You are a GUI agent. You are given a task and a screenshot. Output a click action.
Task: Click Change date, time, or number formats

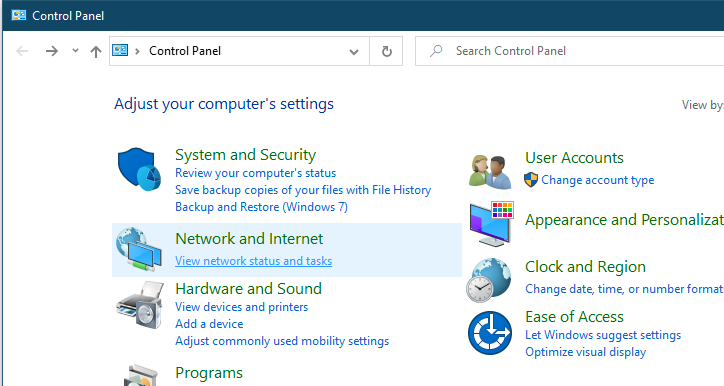(624, 289)
